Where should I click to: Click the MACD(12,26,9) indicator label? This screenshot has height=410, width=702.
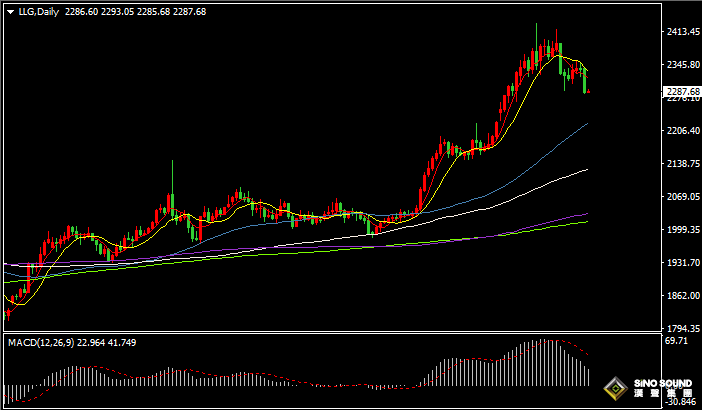coord(42,343)
